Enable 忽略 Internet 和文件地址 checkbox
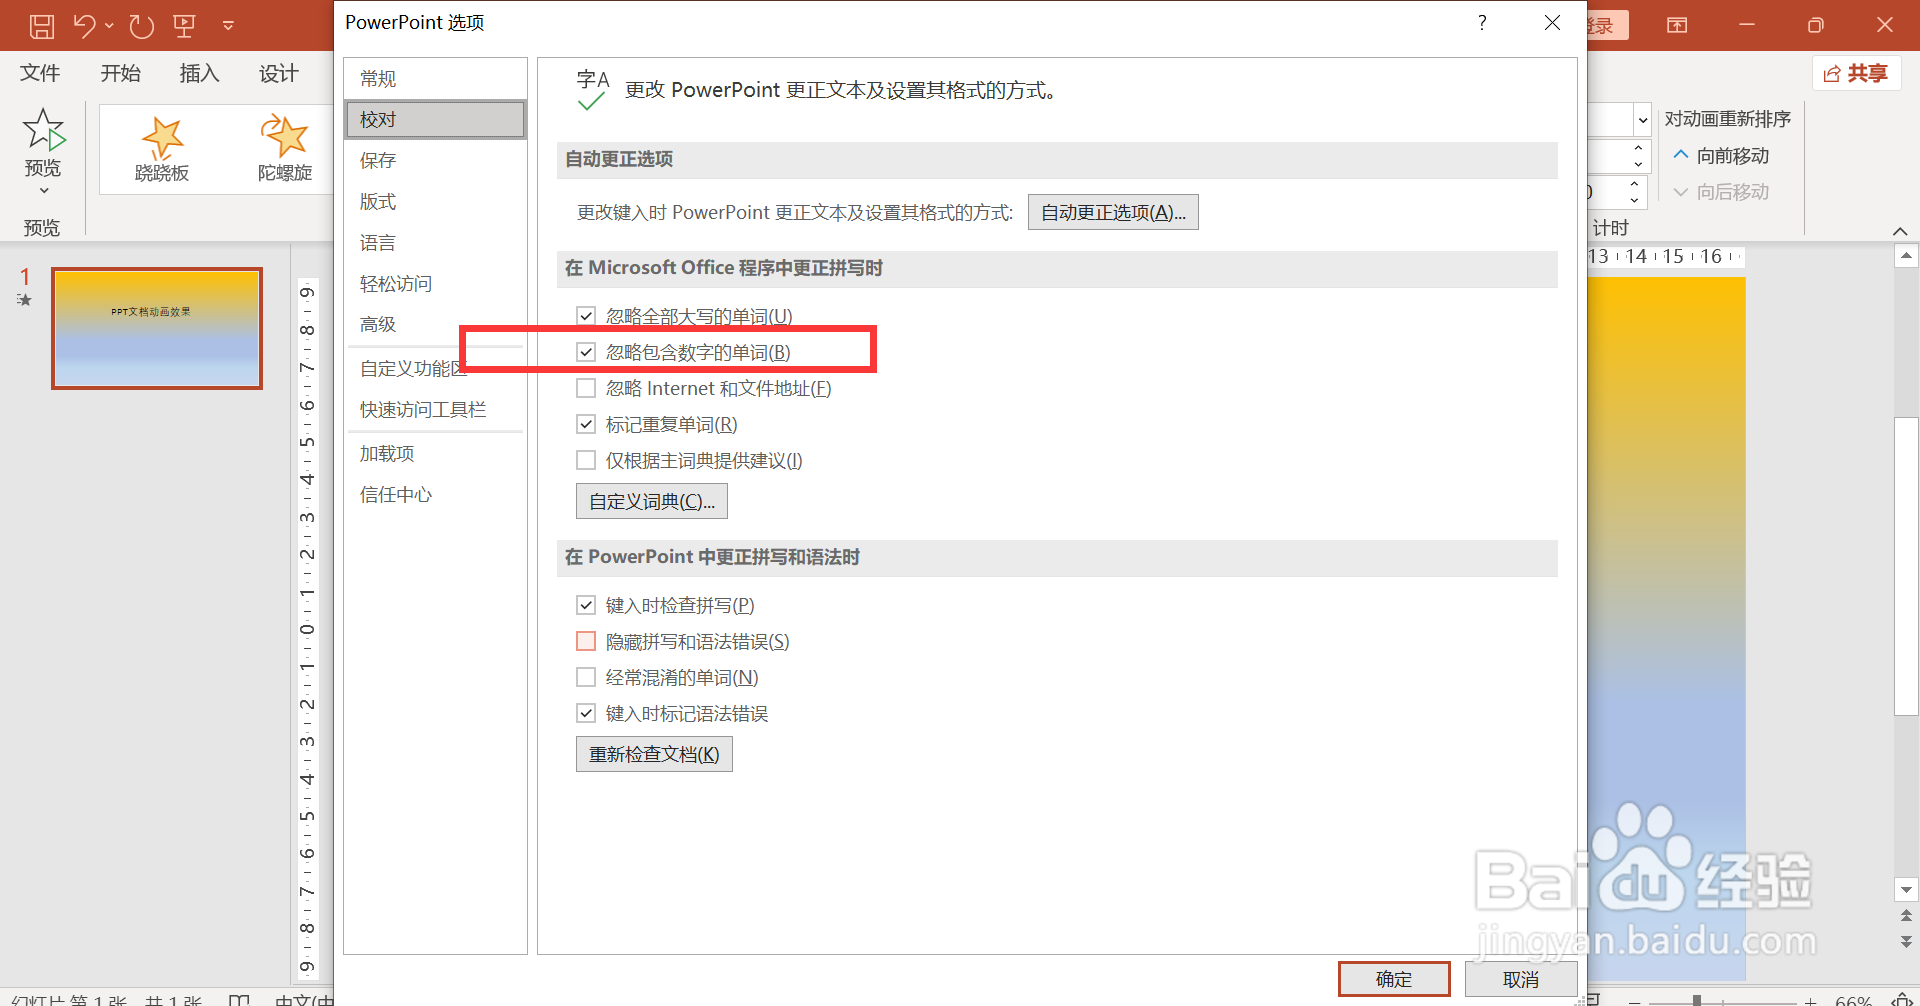 click(586, 388)
